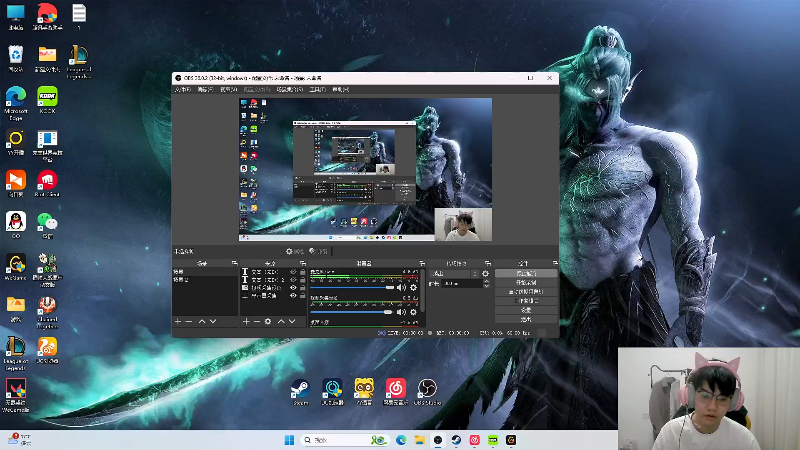Open the 帮助(H) menu in OBS
Viewport: 800px width, 450px height.
click(340, 89)
